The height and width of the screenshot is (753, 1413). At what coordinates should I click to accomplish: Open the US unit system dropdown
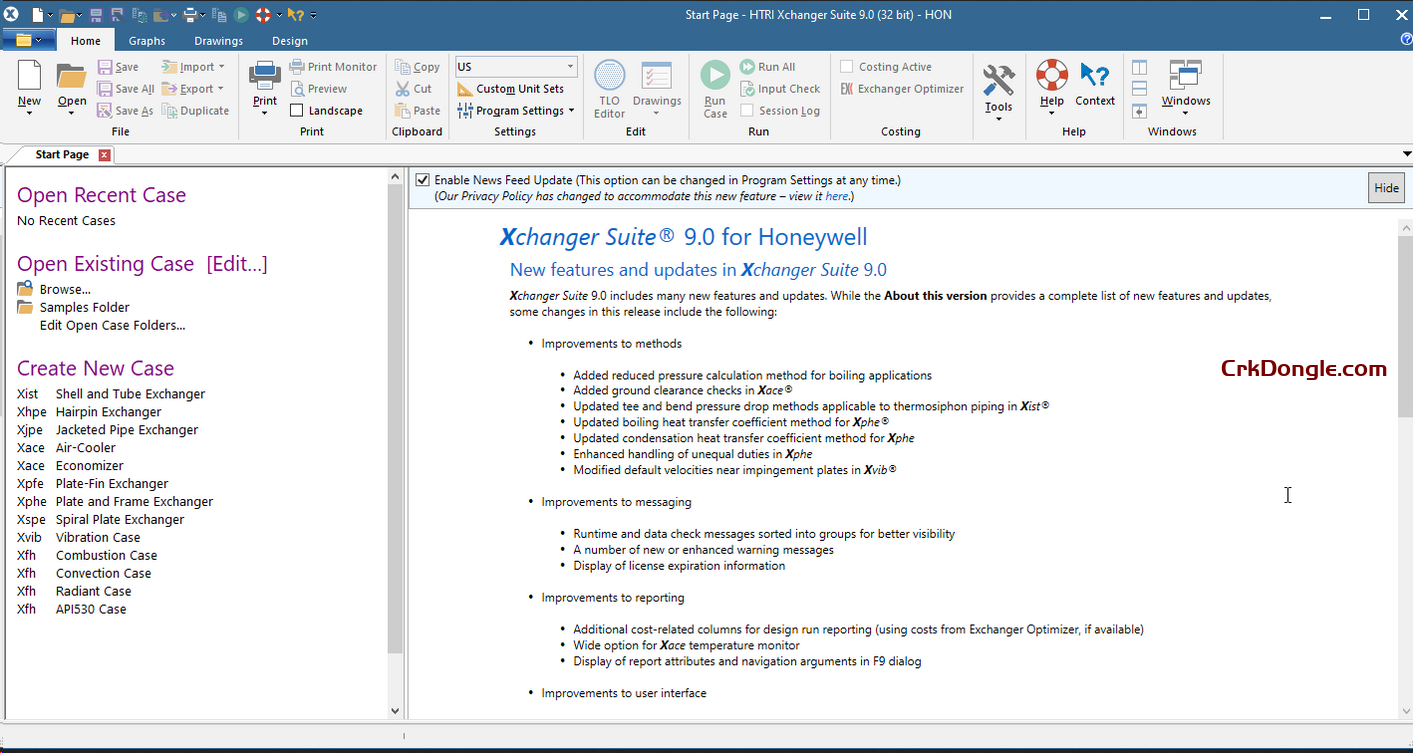point(571,66)
